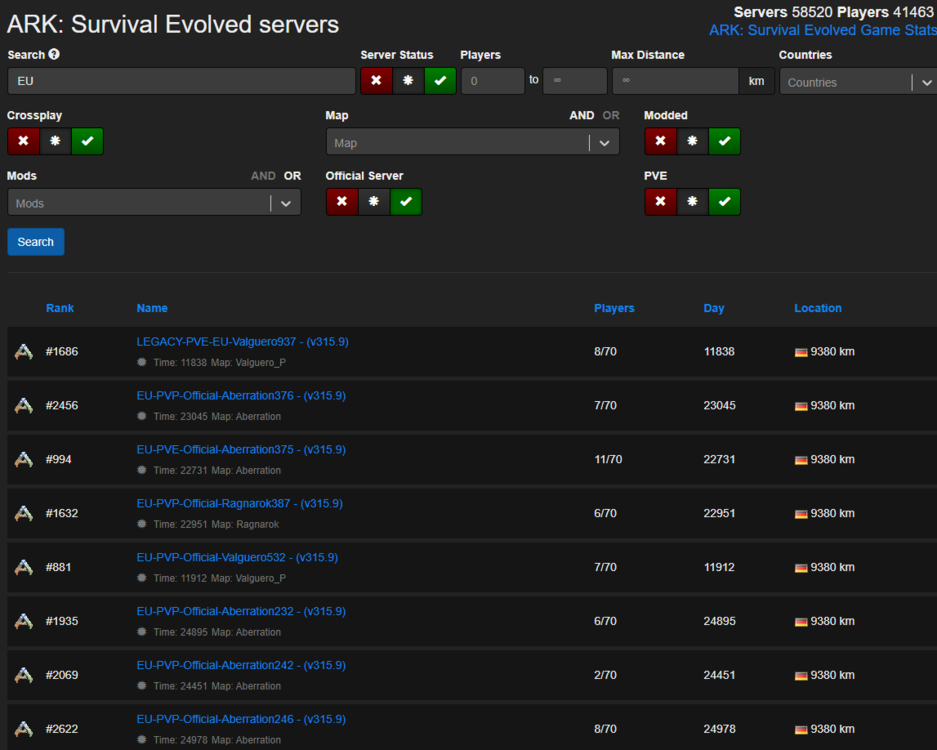The height and width of the screenshot is (750, 937).
Task: Click the status dot under EU-PVP-Official-Ragnarok387
Action: (142, 524)
